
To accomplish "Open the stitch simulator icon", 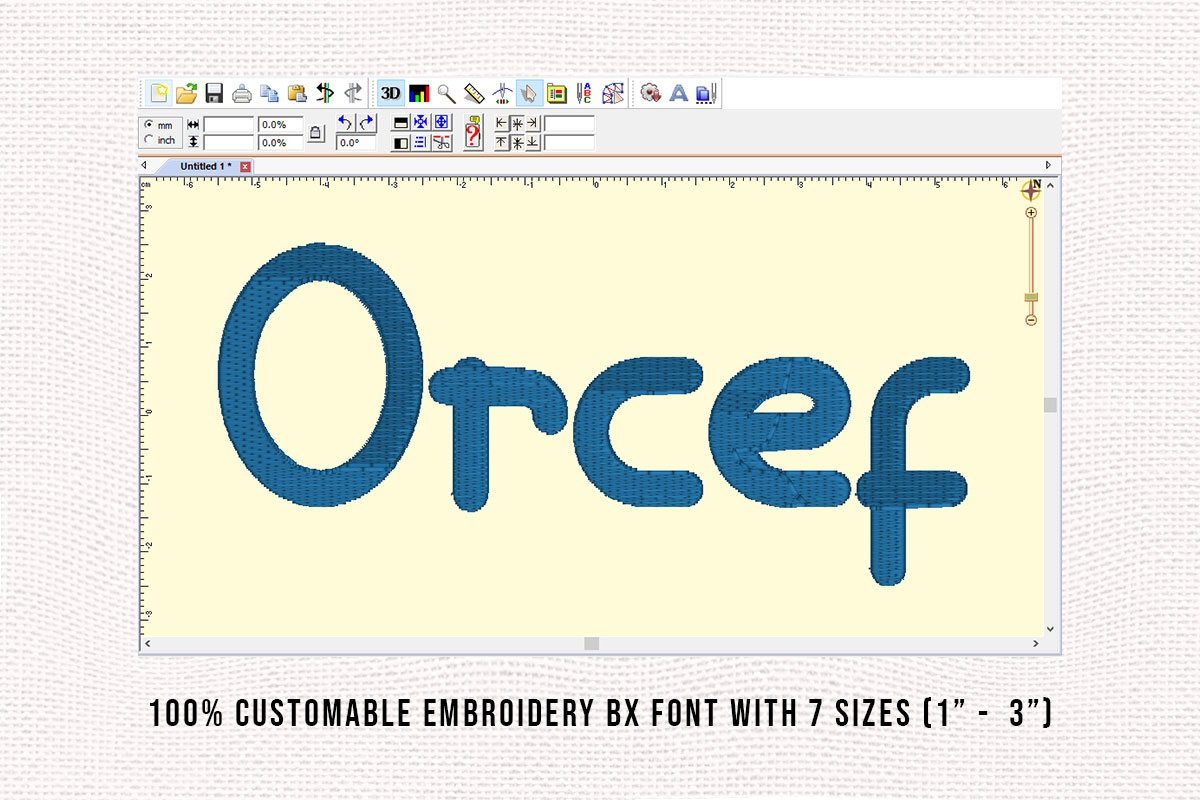I will coord(614,93).
